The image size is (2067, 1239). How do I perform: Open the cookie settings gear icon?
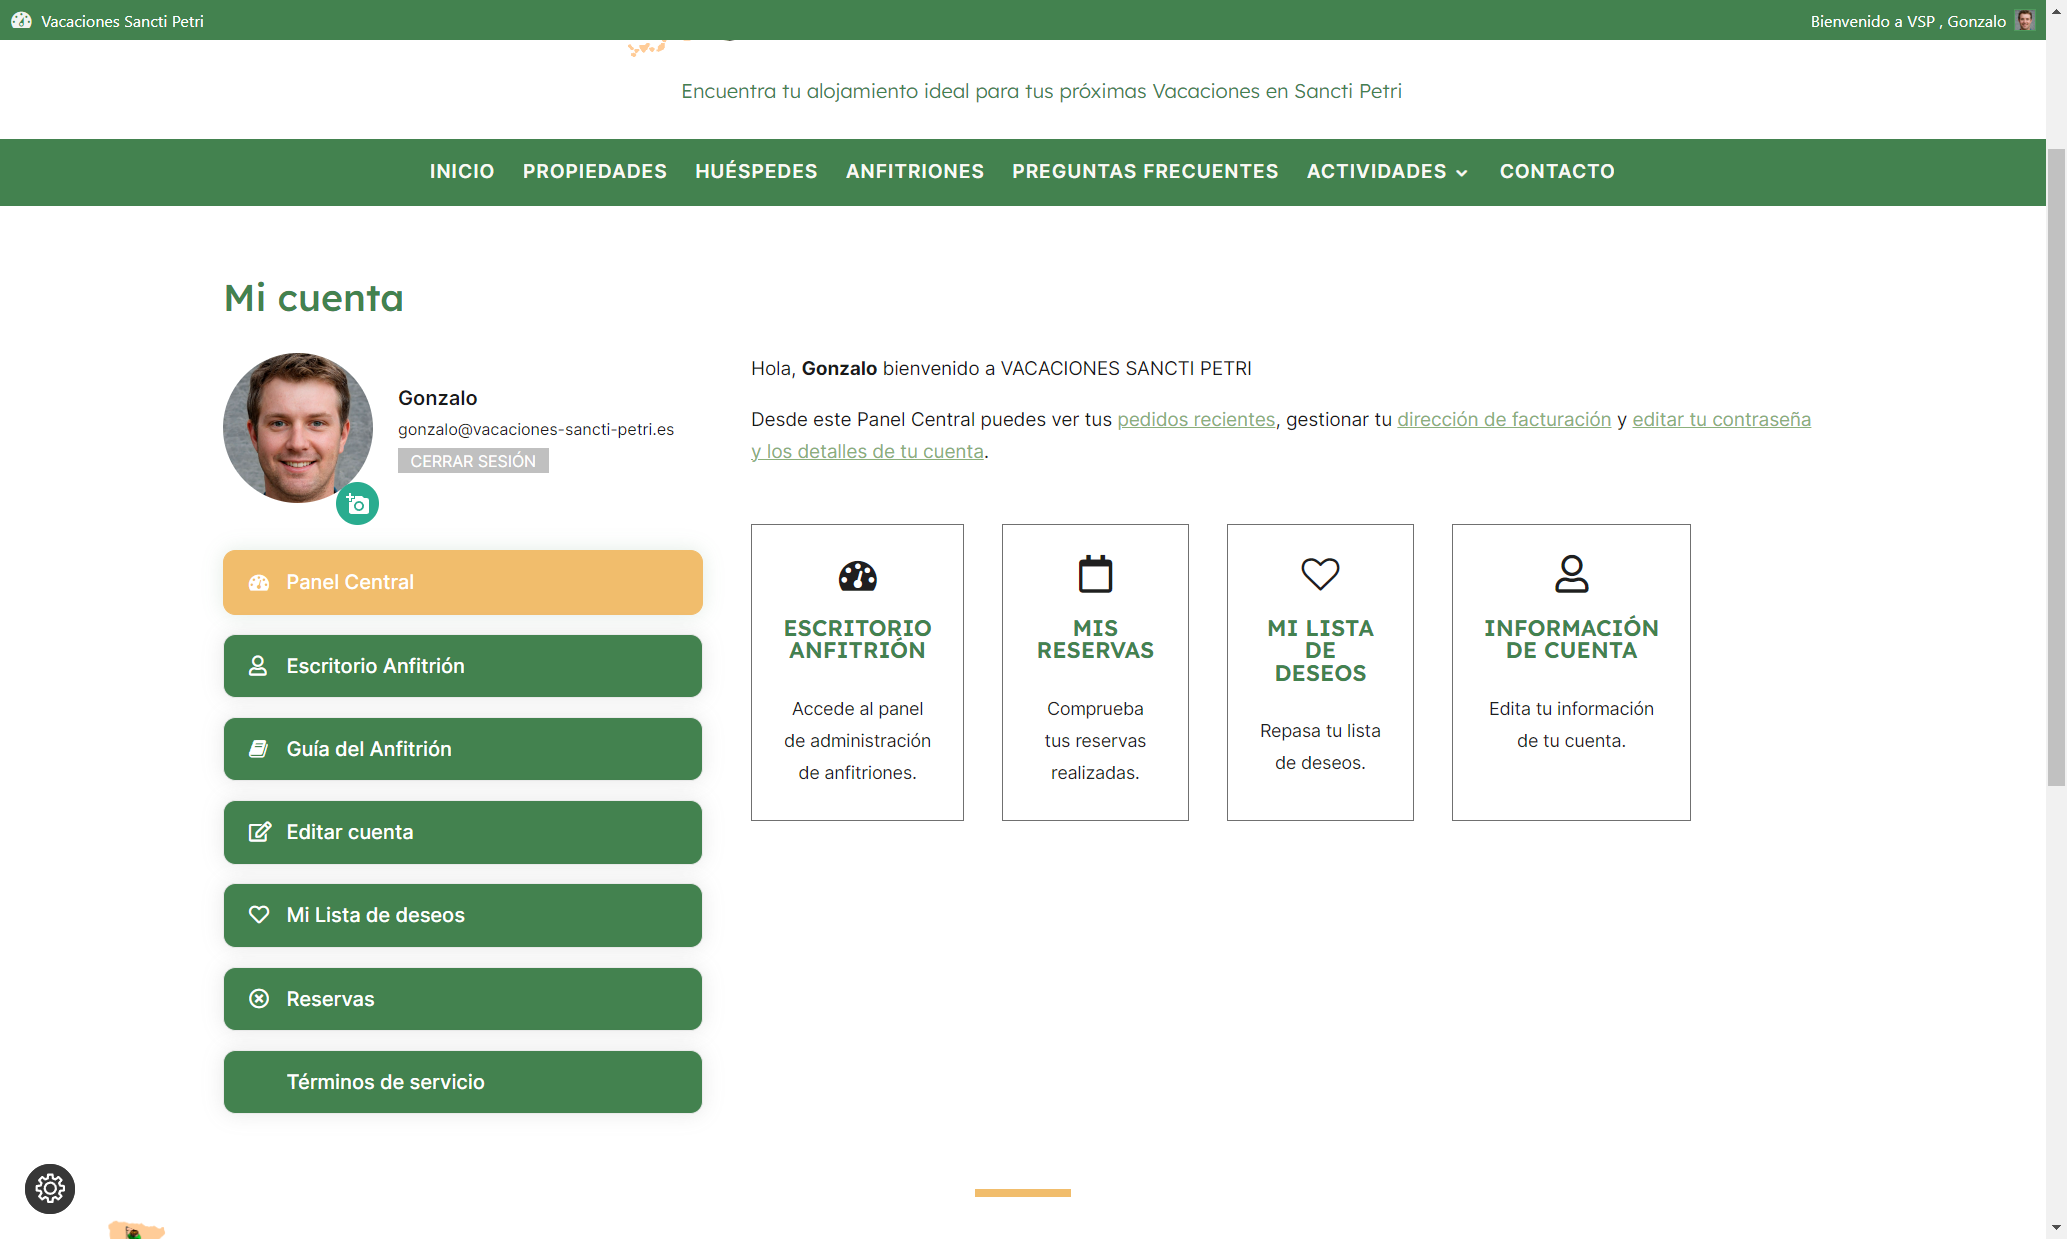50,1188
